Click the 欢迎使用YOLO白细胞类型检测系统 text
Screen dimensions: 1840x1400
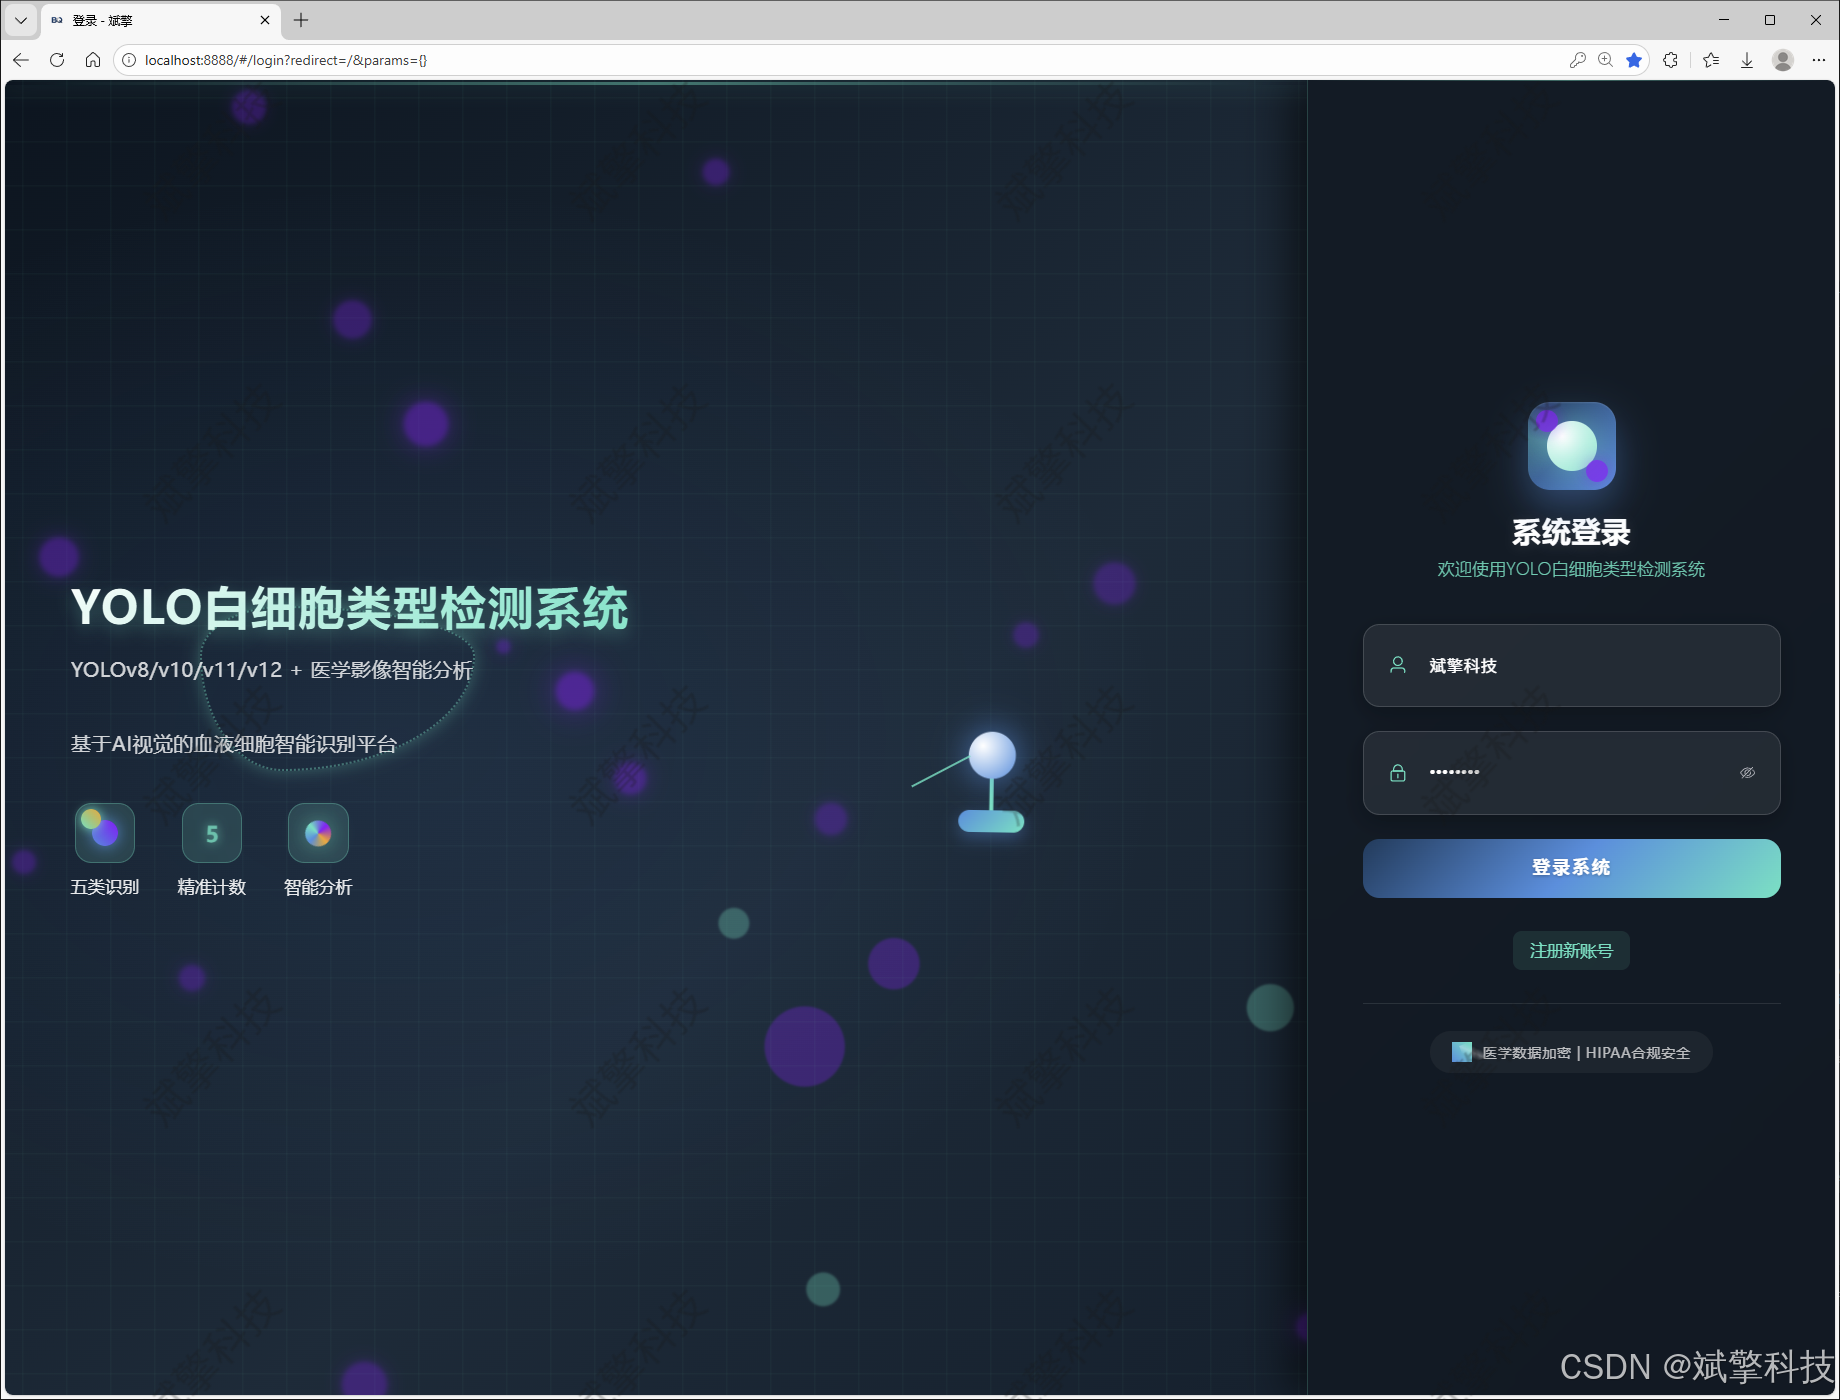click(x=1571, y=569)
